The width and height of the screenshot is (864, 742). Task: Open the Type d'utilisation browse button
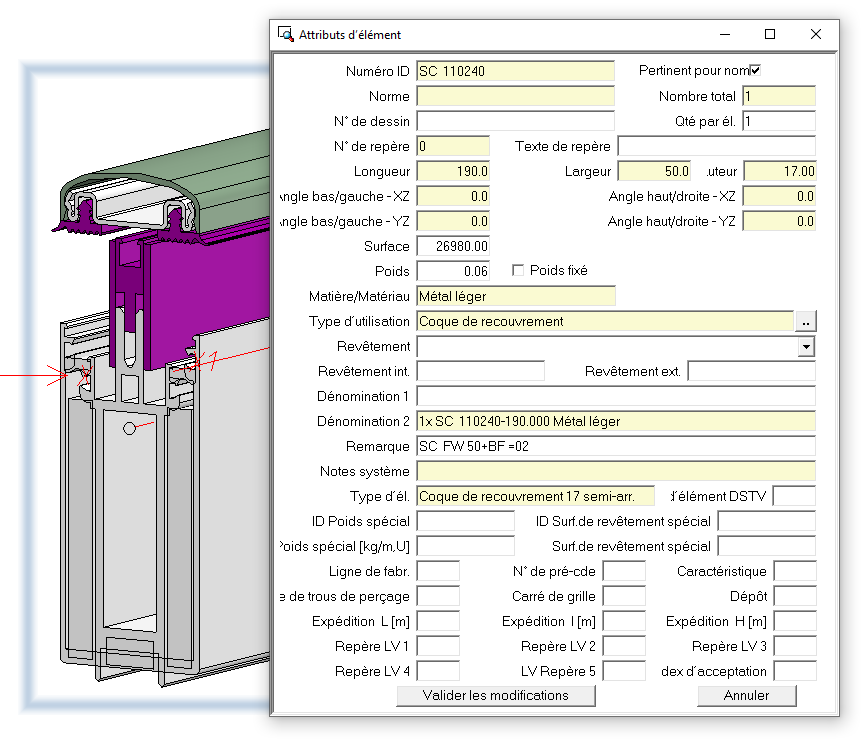(805, 322)
